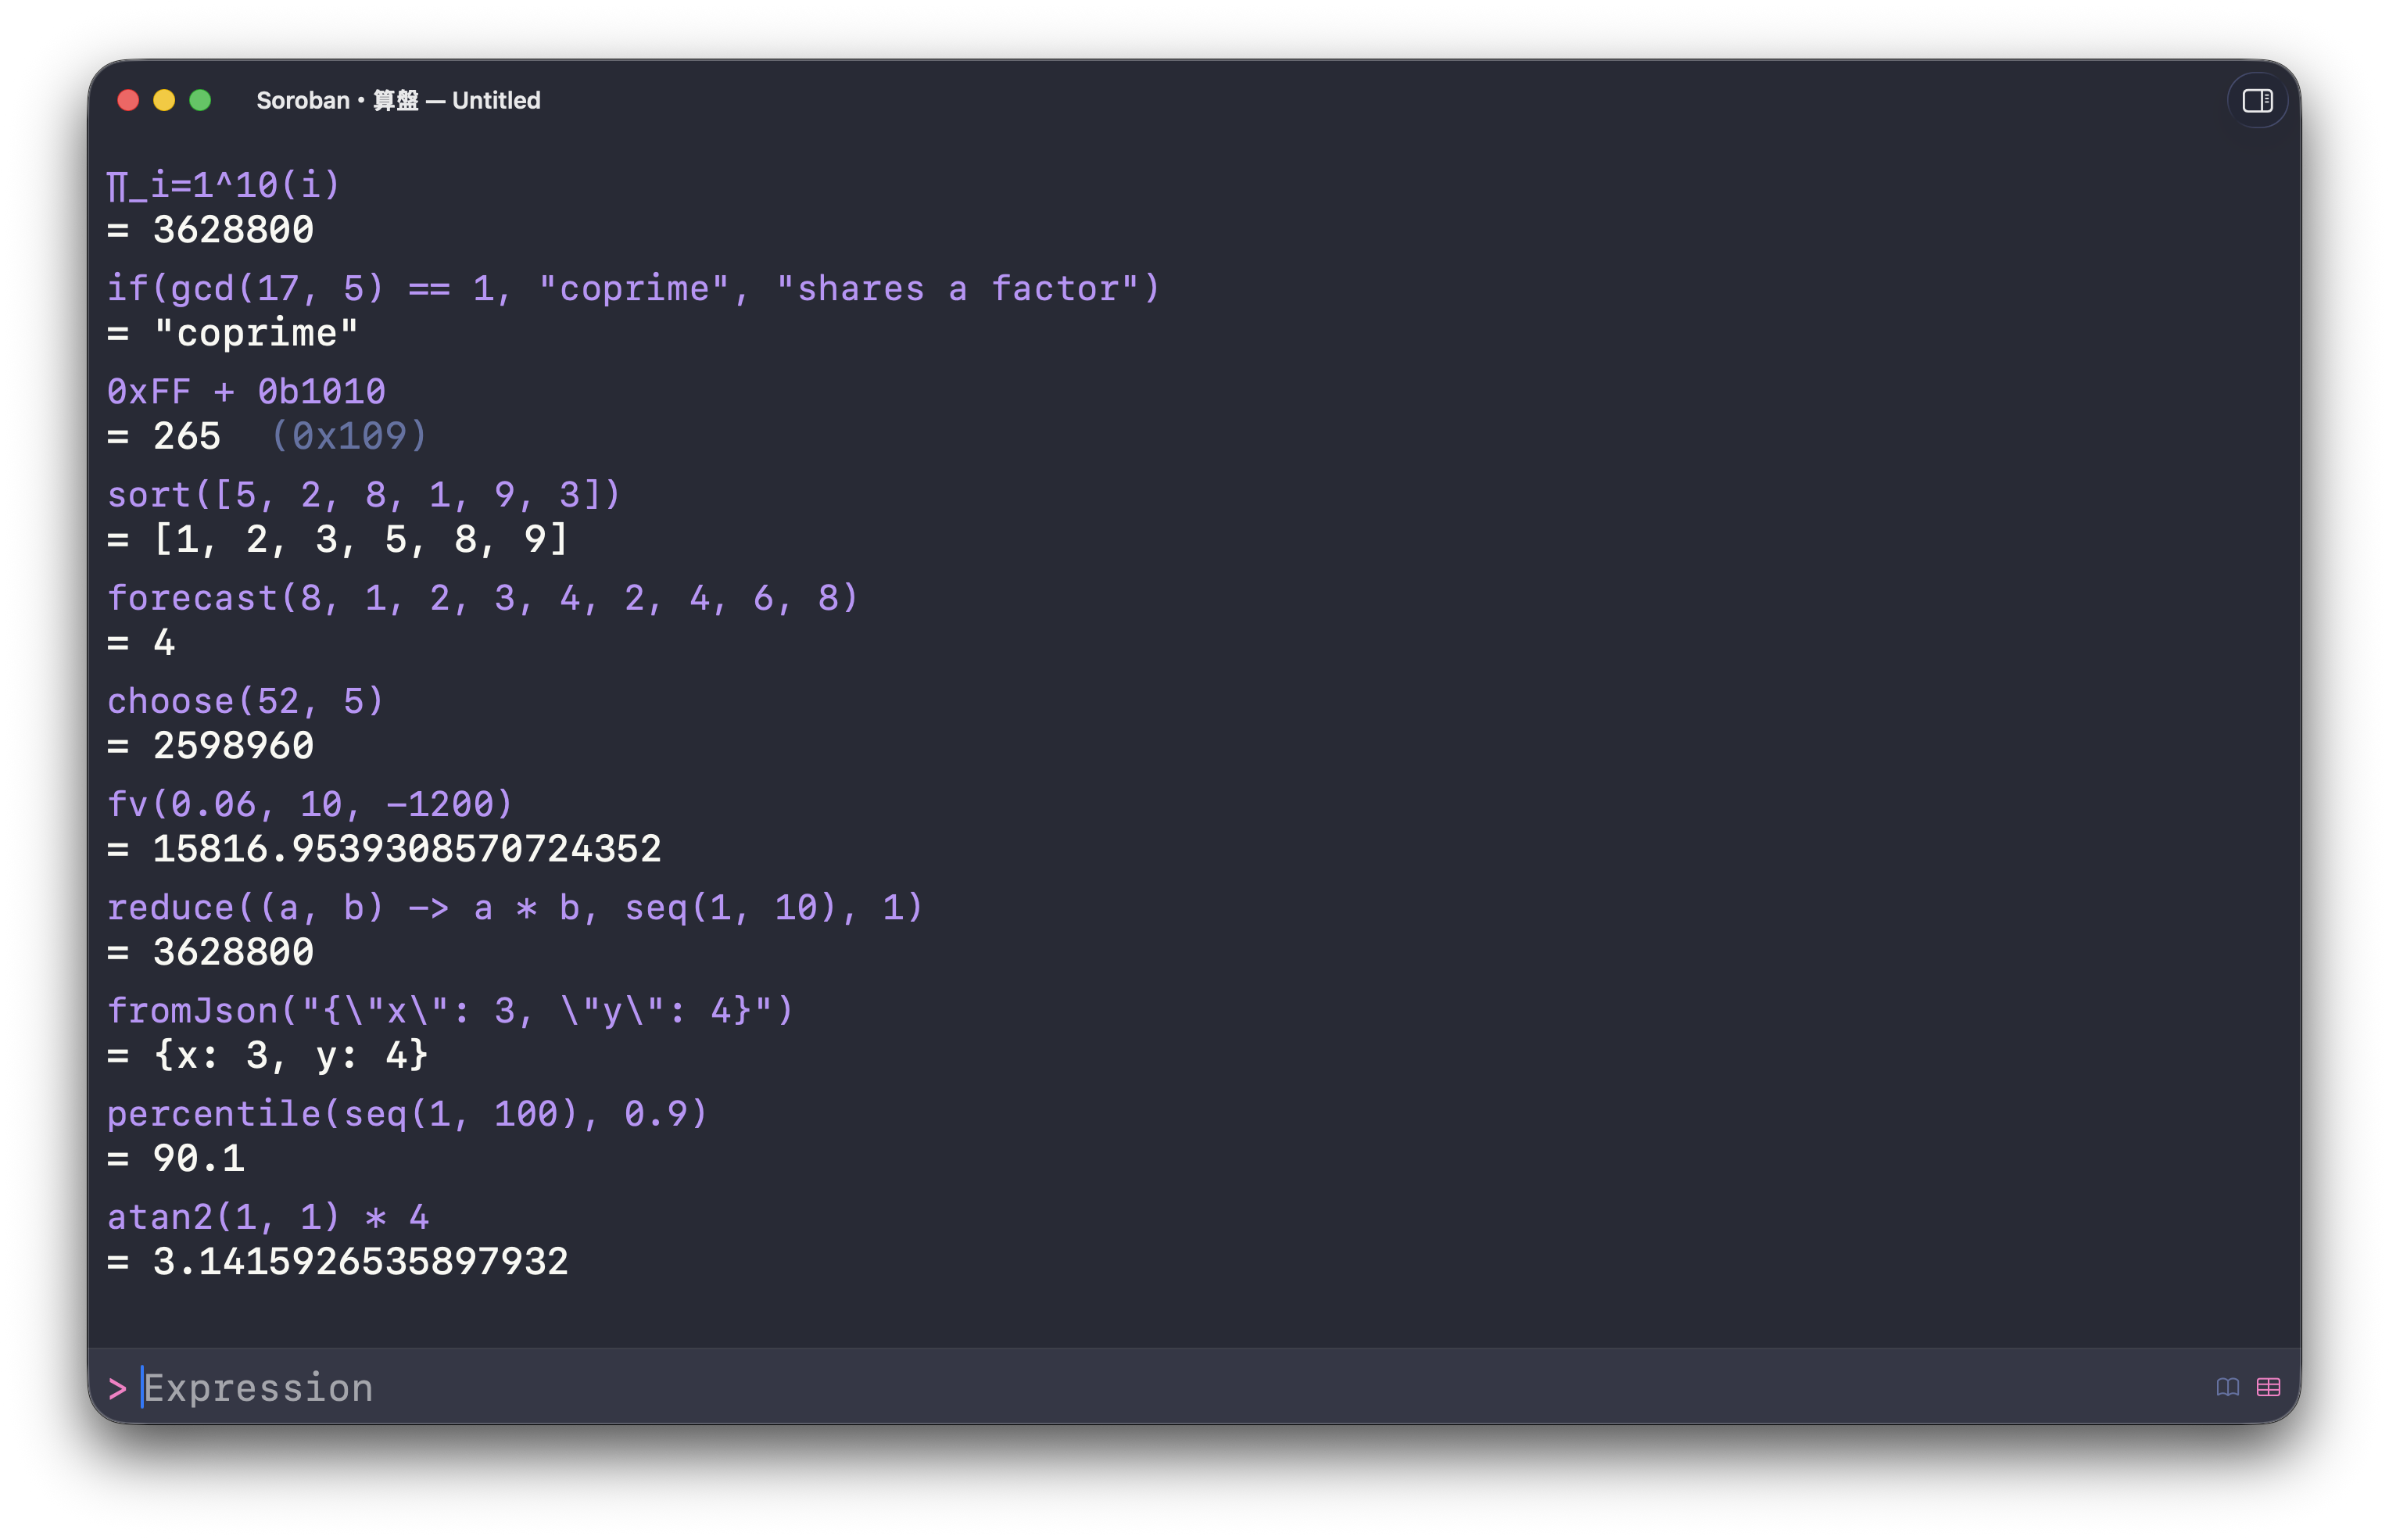Image resolution: width=2389 pixels, height=1540 pixels.
Task: Click the pink prompt chevron
Action: point(117,1388)
